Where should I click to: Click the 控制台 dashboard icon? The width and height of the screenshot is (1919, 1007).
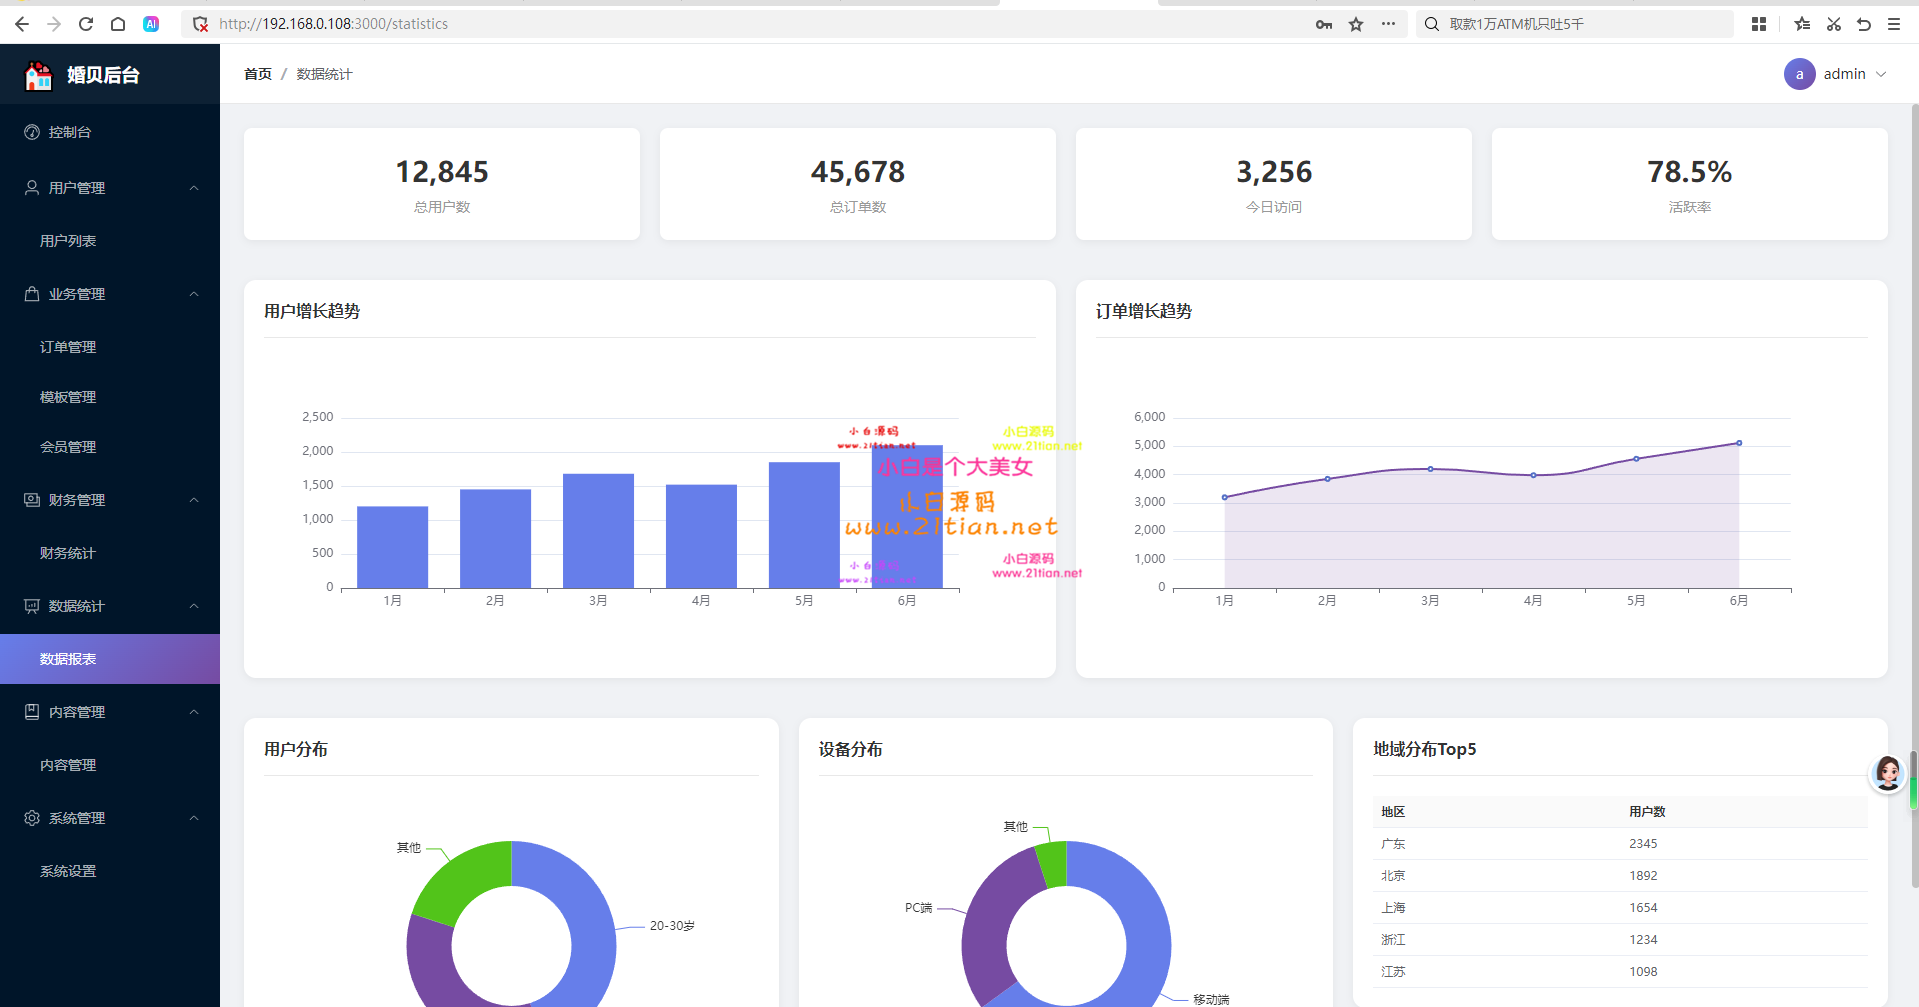(32, 132)
